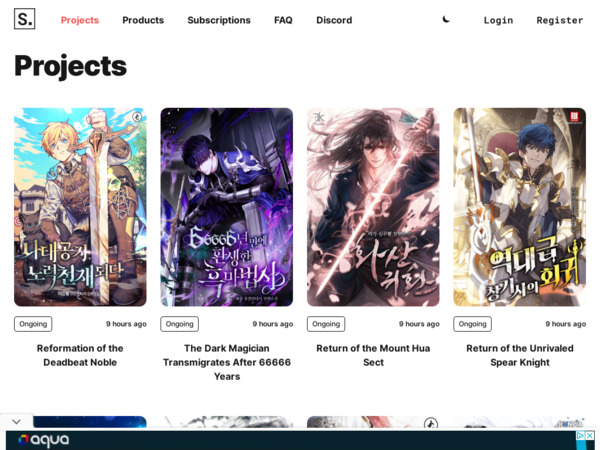Go to the Subscriptions page
Viewport: 600px width, 450px height.
pos(219,20)
